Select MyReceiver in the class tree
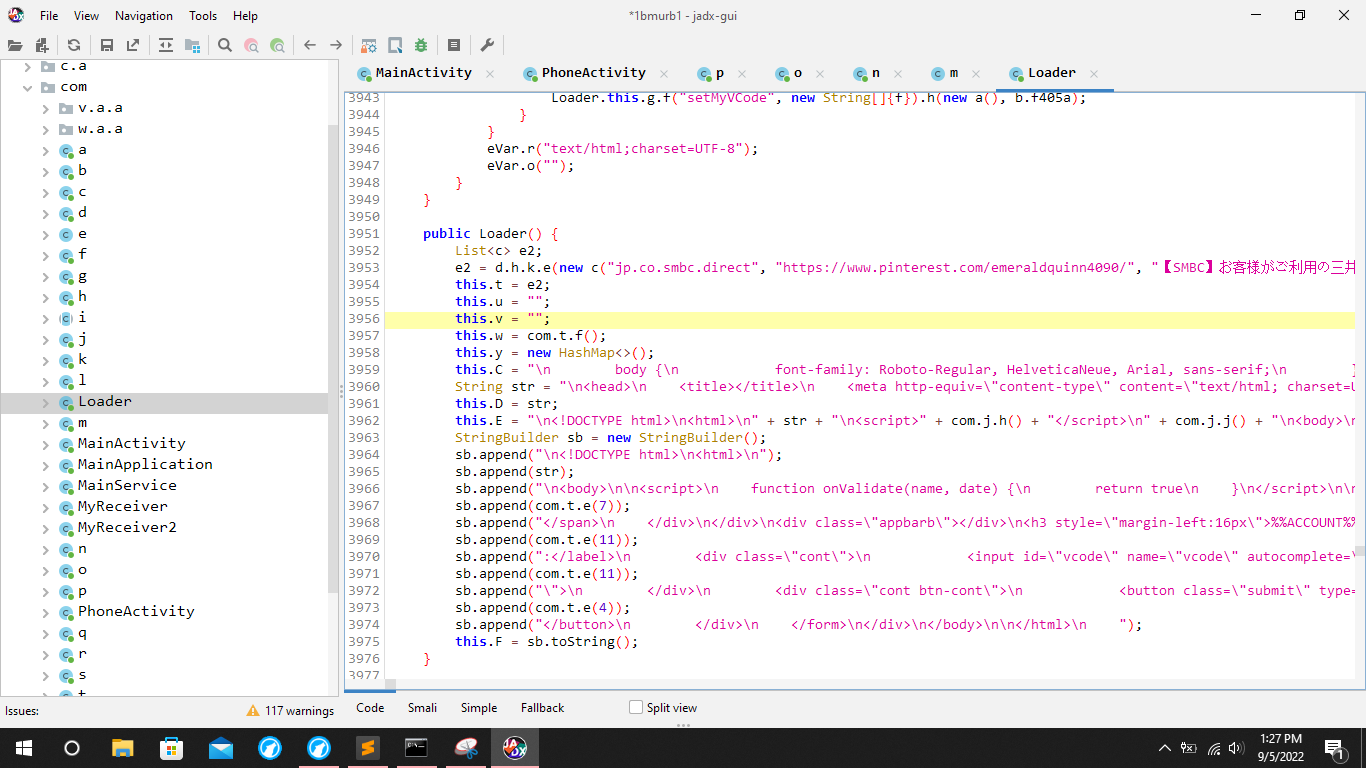The width and height of the screenshot is (1366, 768). 123,506
